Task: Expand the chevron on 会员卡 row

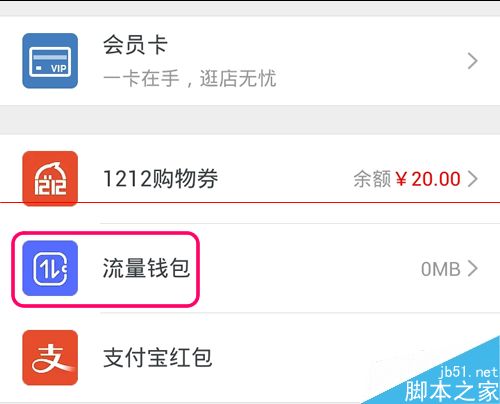Action: pyautogui.click(x=472, y=61)
